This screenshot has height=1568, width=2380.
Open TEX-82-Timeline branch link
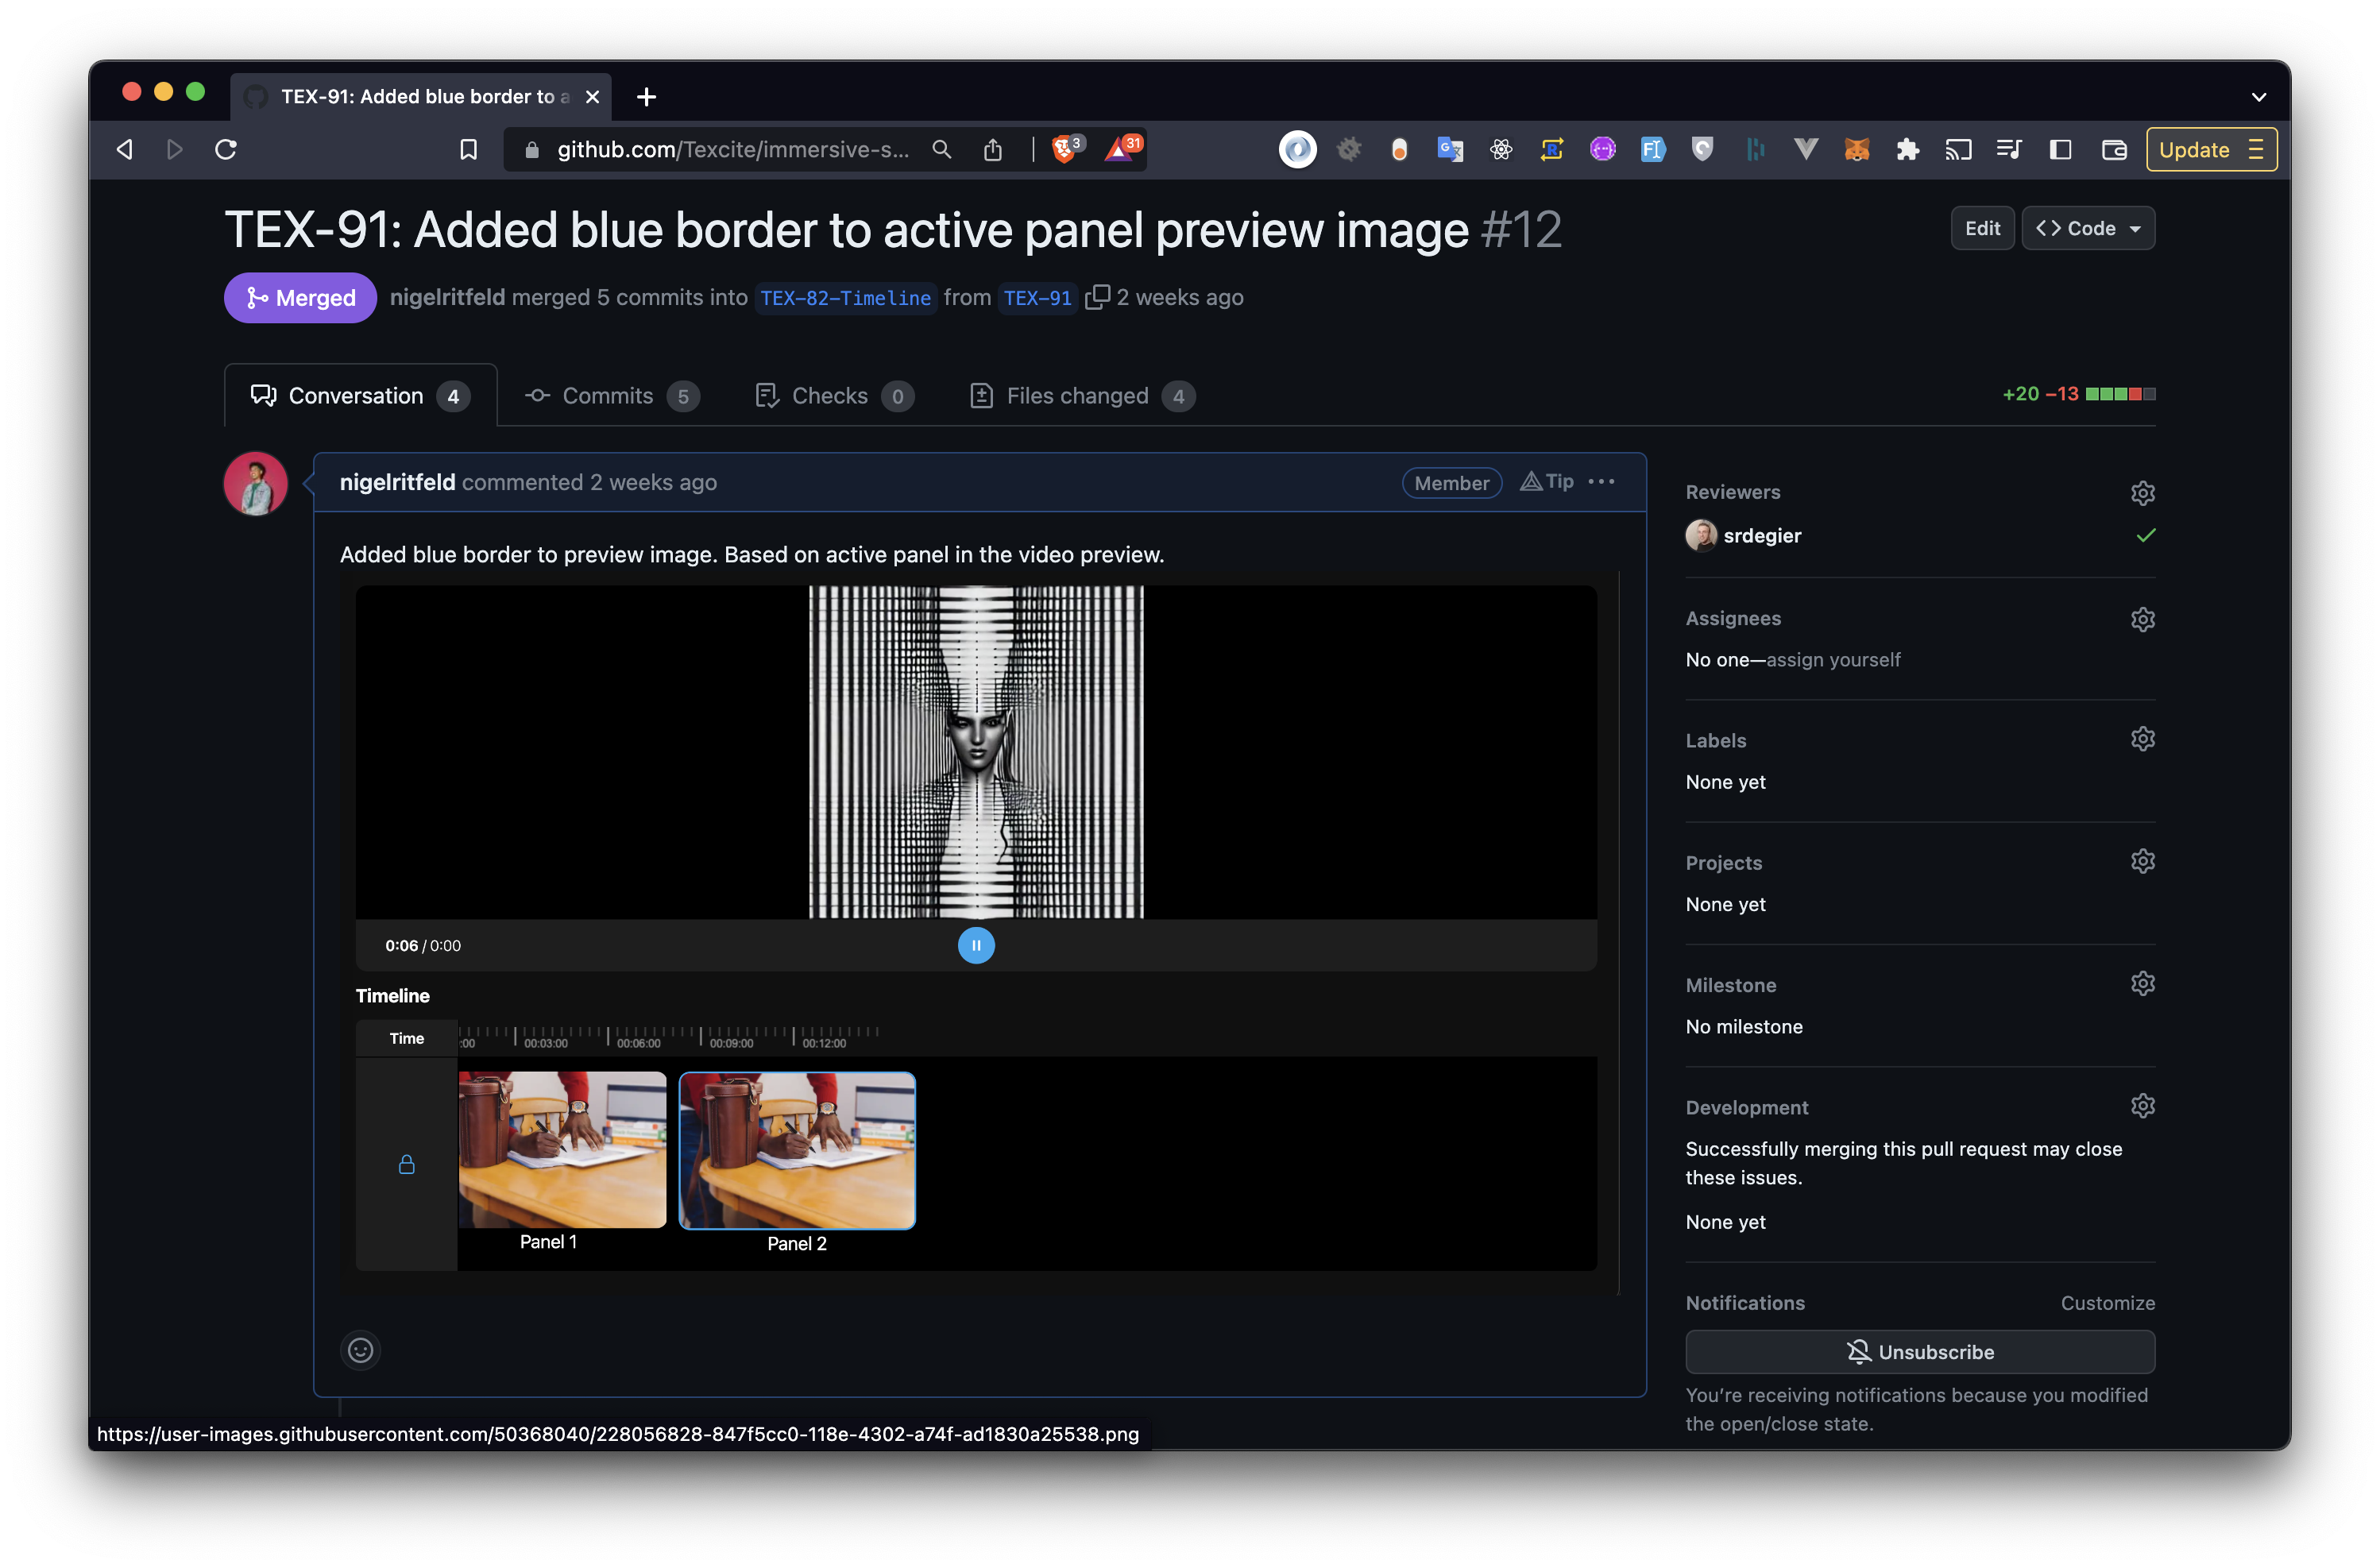[x=845, y=298]
